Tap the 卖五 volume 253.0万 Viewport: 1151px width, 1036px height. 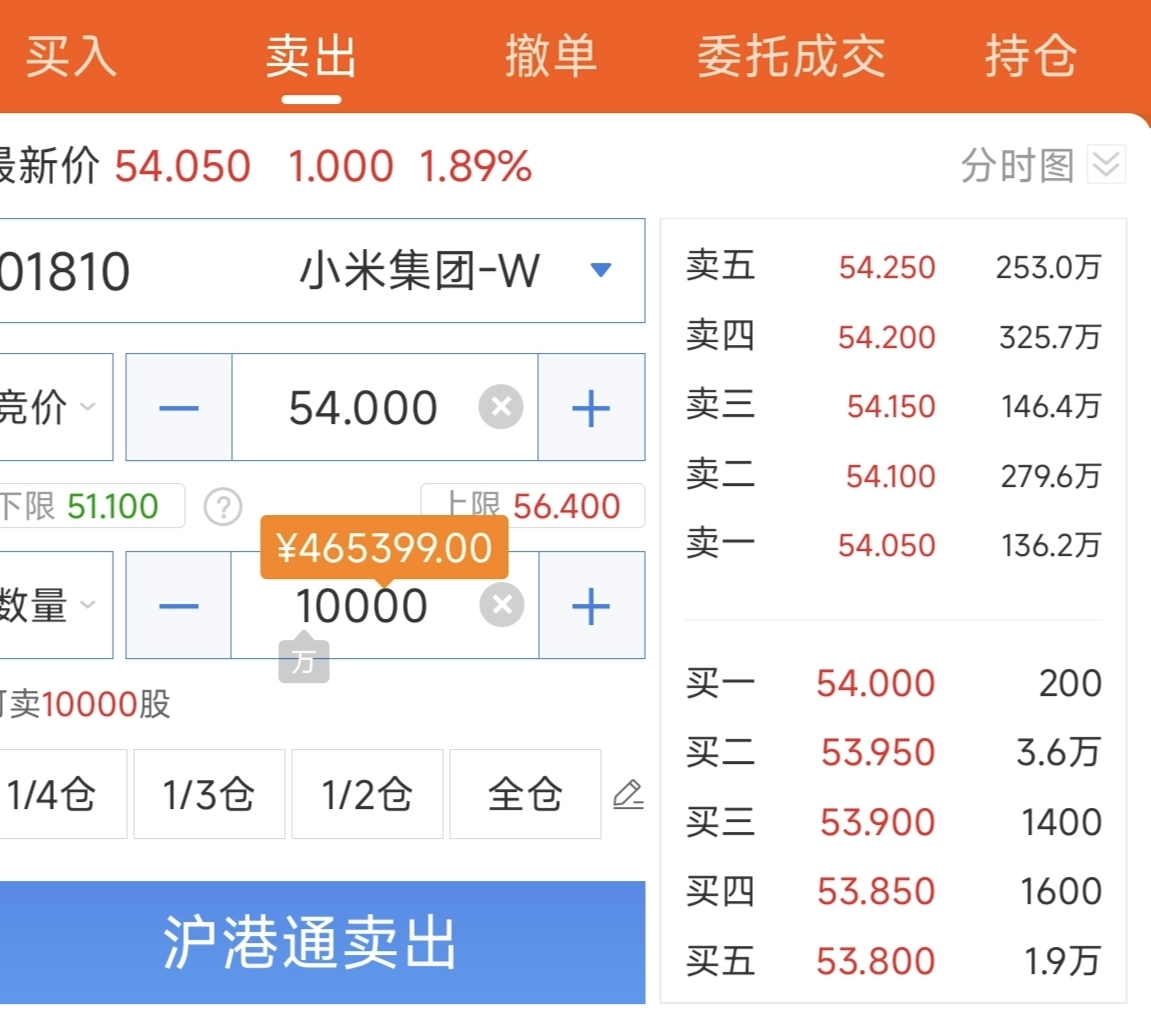click(x=1048, y=267)
